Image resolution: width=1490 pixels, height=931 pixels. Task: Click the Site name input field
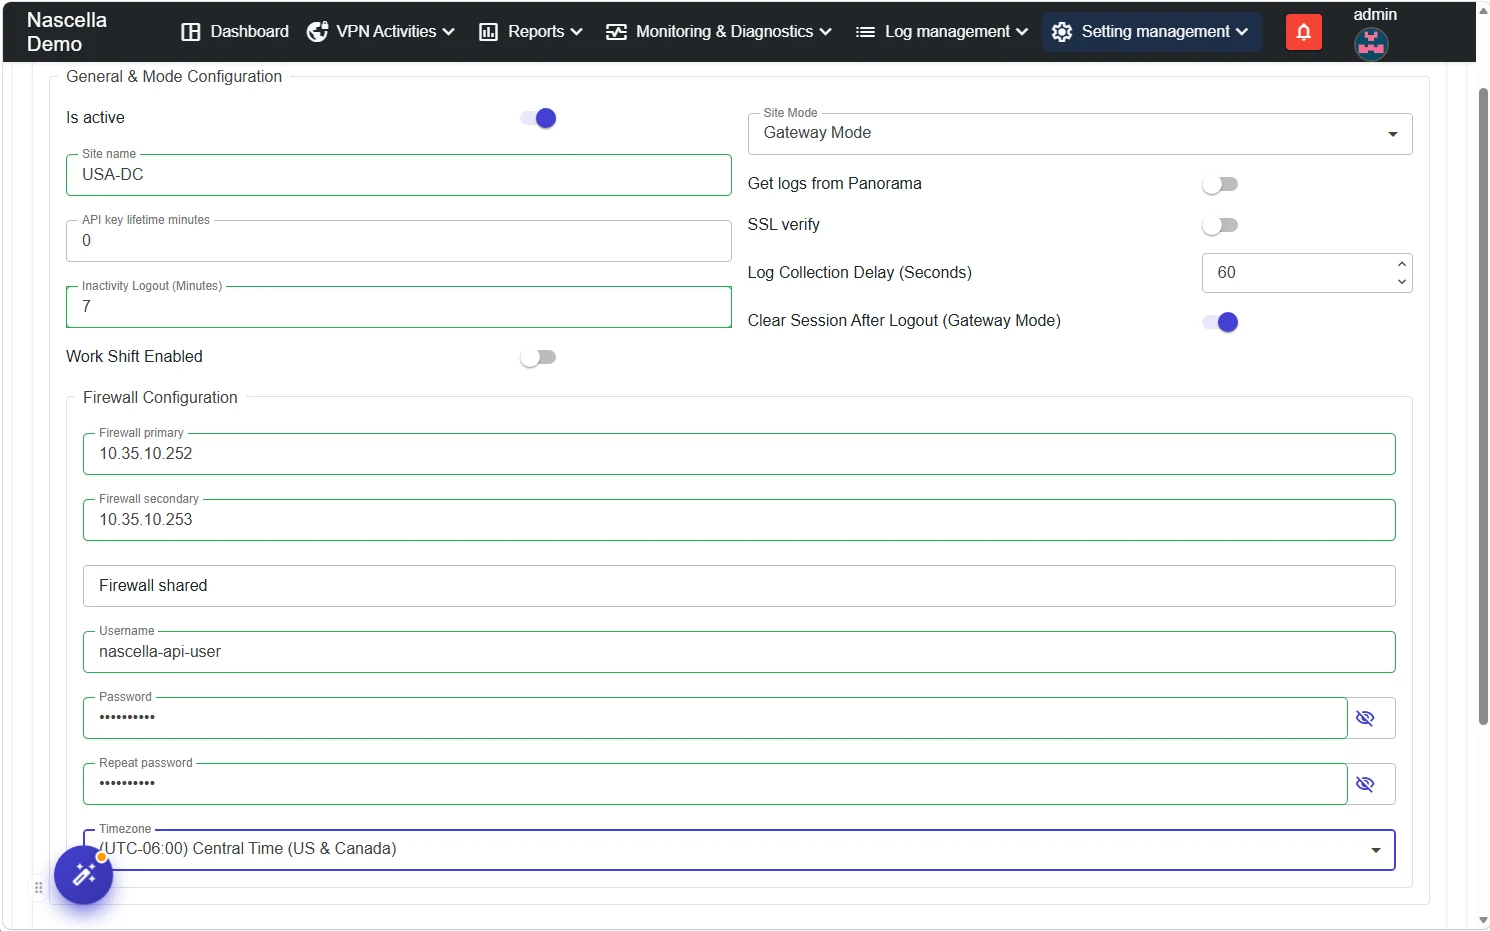tap(399, 175)
